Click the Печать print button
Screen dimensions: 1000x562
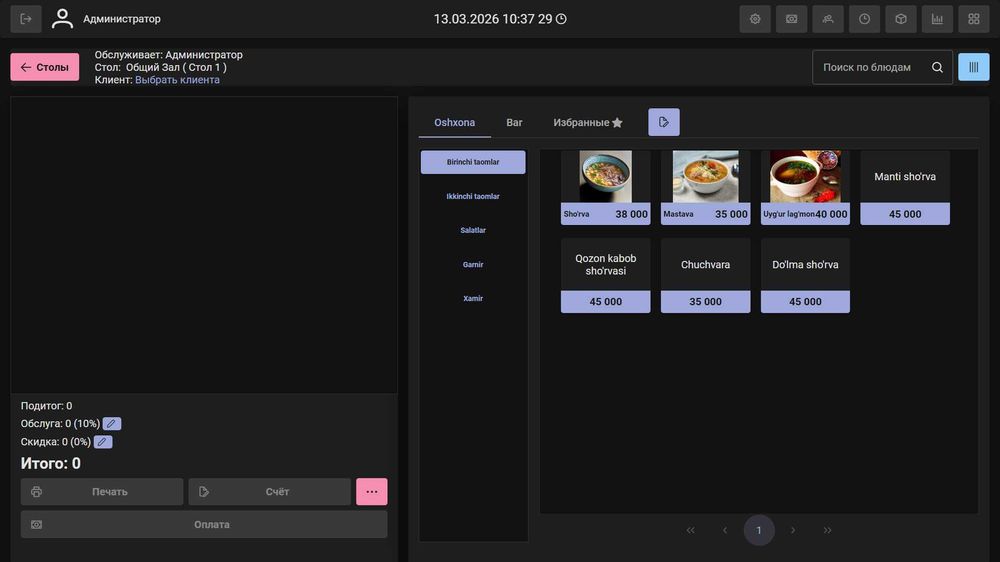tap(102, 492)
